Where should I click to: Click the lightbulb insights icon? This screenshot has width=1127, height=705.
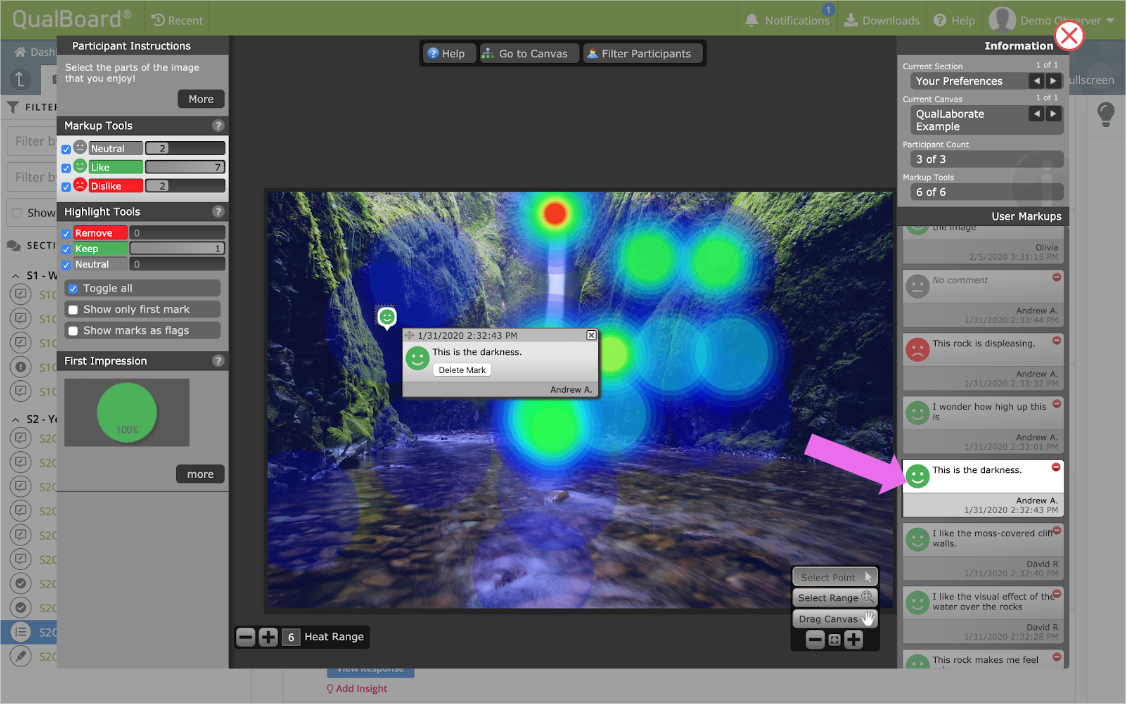pyautogui.click(x=1105, y=114)
